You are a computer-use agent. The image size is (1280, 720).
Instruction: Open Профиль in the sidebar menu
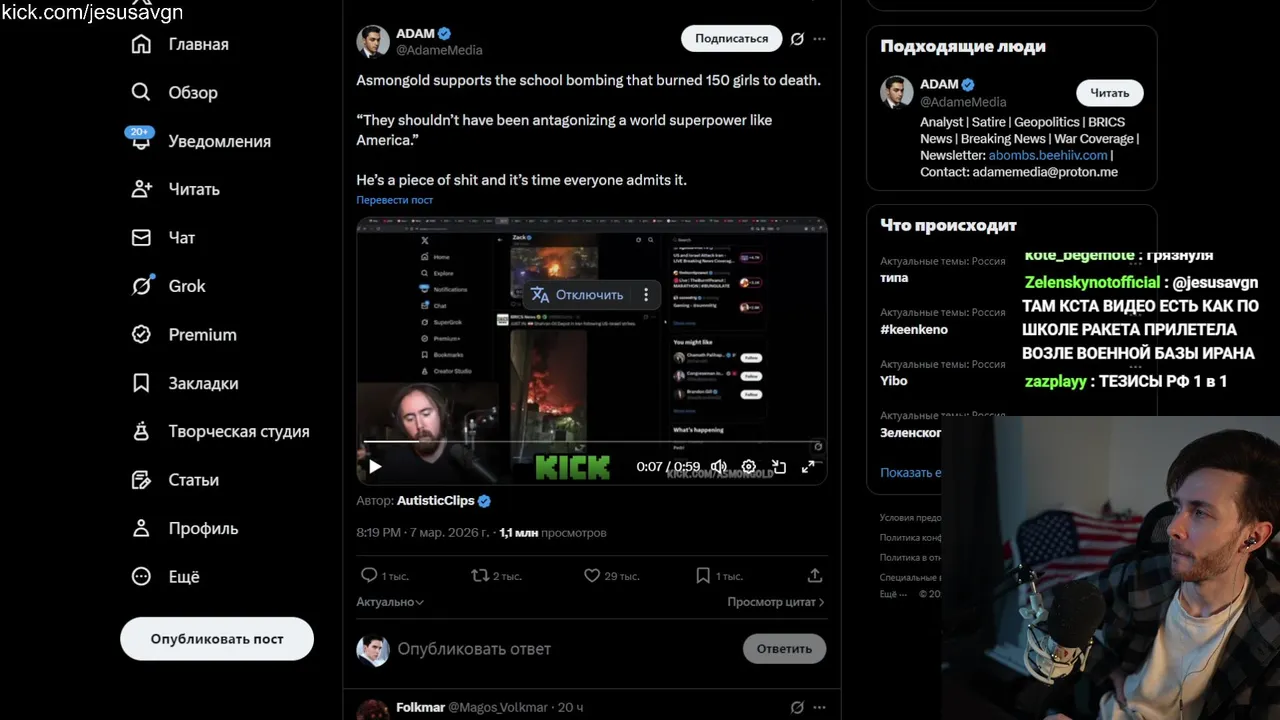pos(185,528)
